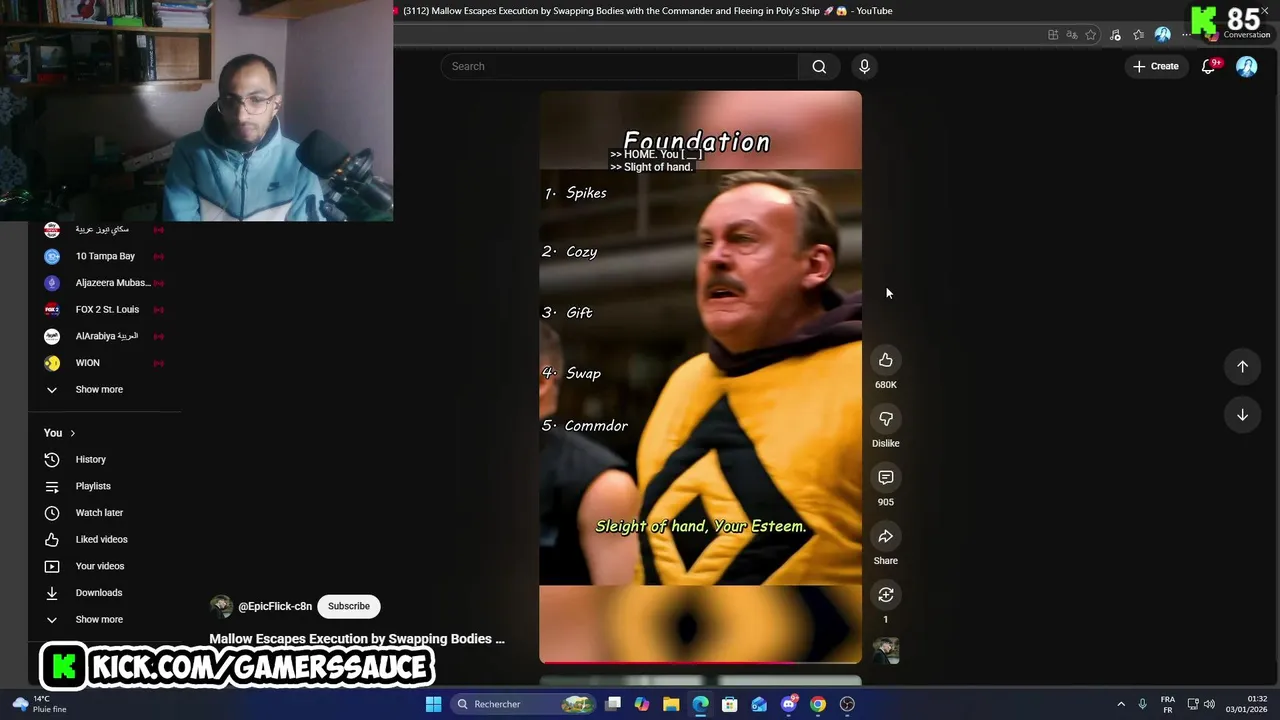Open Edge media control icon
1280x720 pixels.
[x=1115, y=35]
